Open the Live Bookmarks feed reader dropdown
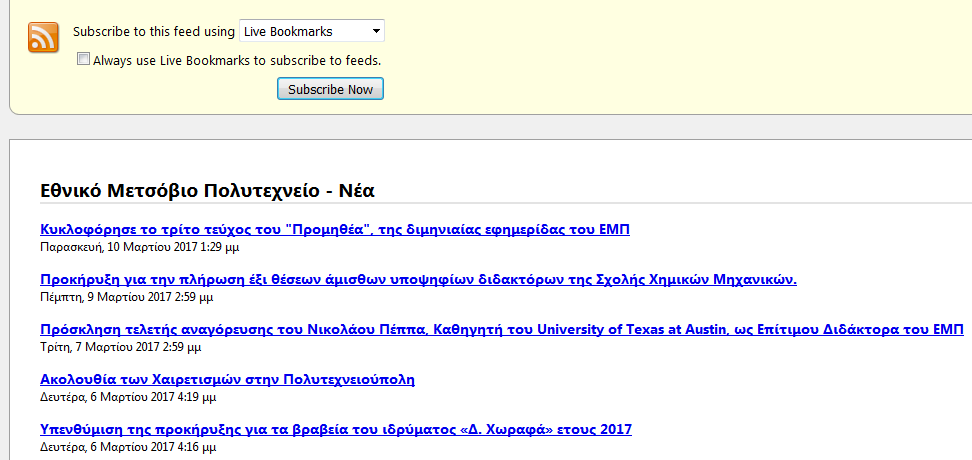 click(312, 31)
